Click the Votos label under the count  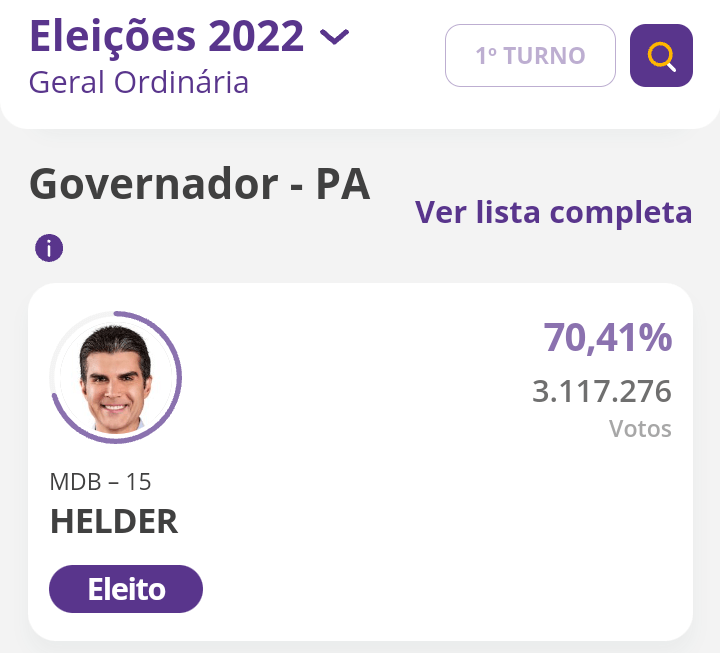click(x=640, y=430)
